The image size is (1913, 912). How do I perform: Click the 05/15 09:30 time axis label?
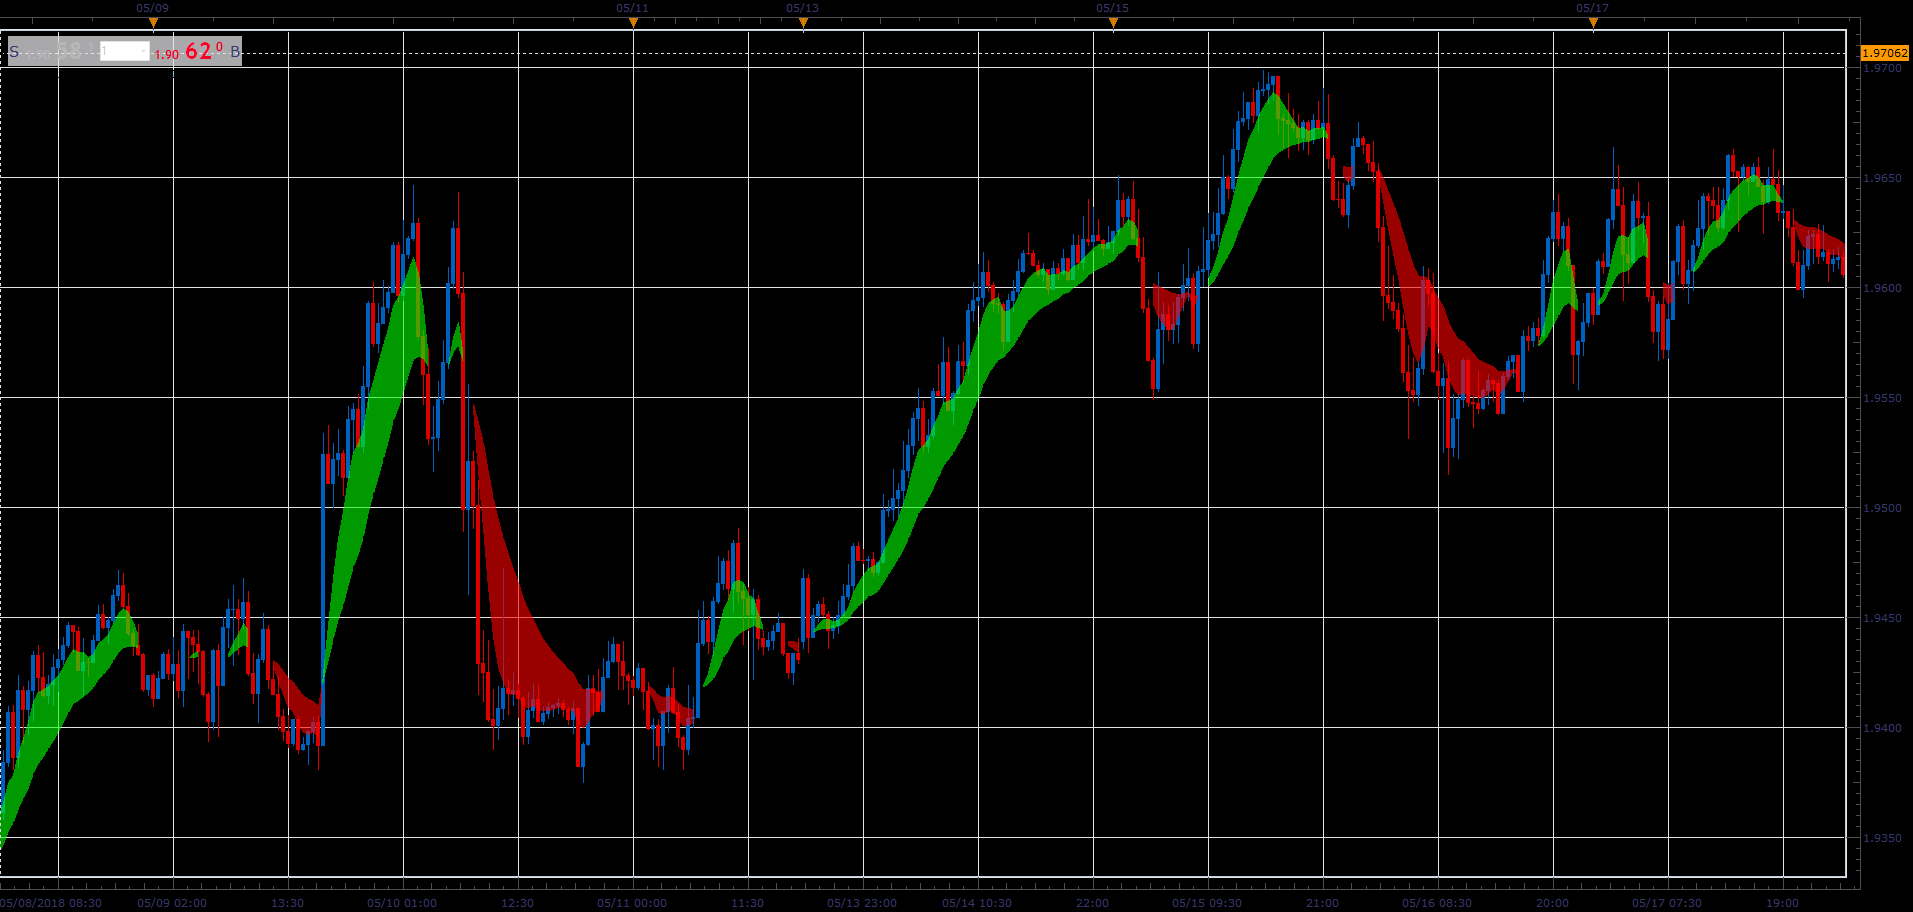point(1207,903)
